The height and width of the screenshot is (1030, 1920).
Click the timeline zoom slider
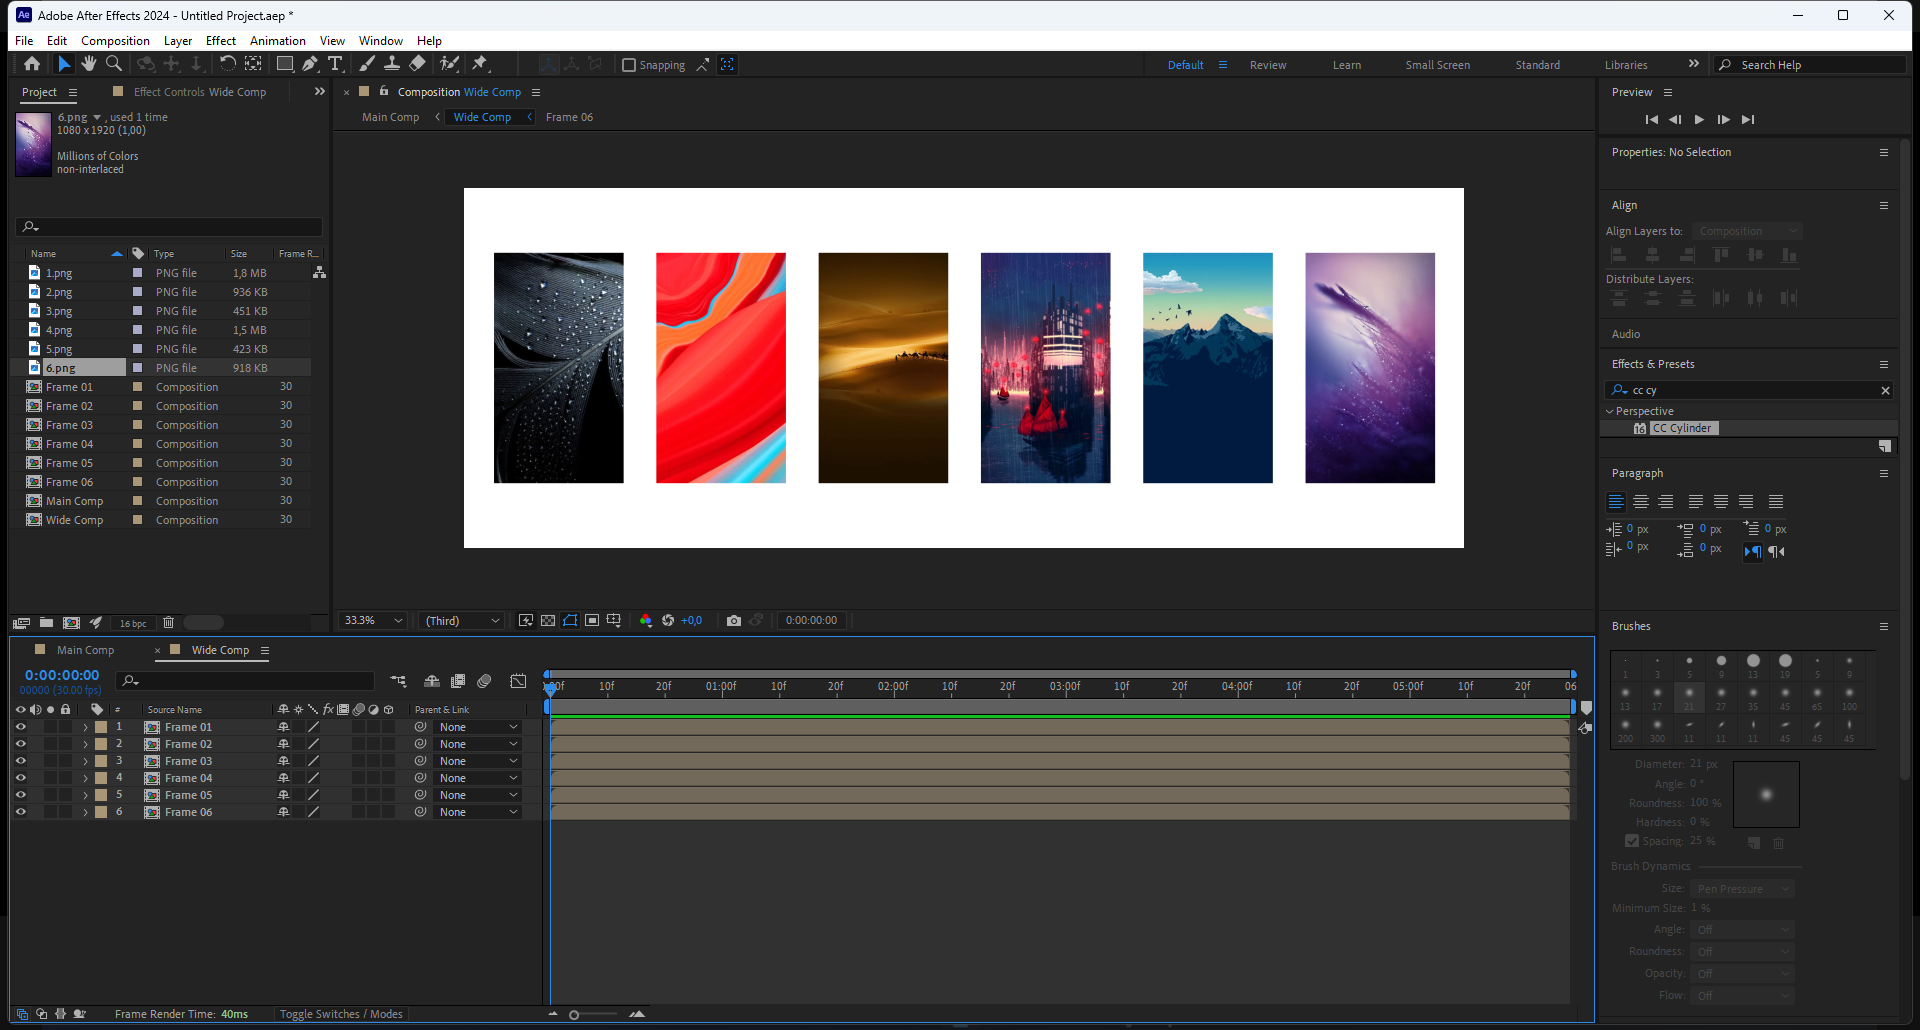point(574,1015)
